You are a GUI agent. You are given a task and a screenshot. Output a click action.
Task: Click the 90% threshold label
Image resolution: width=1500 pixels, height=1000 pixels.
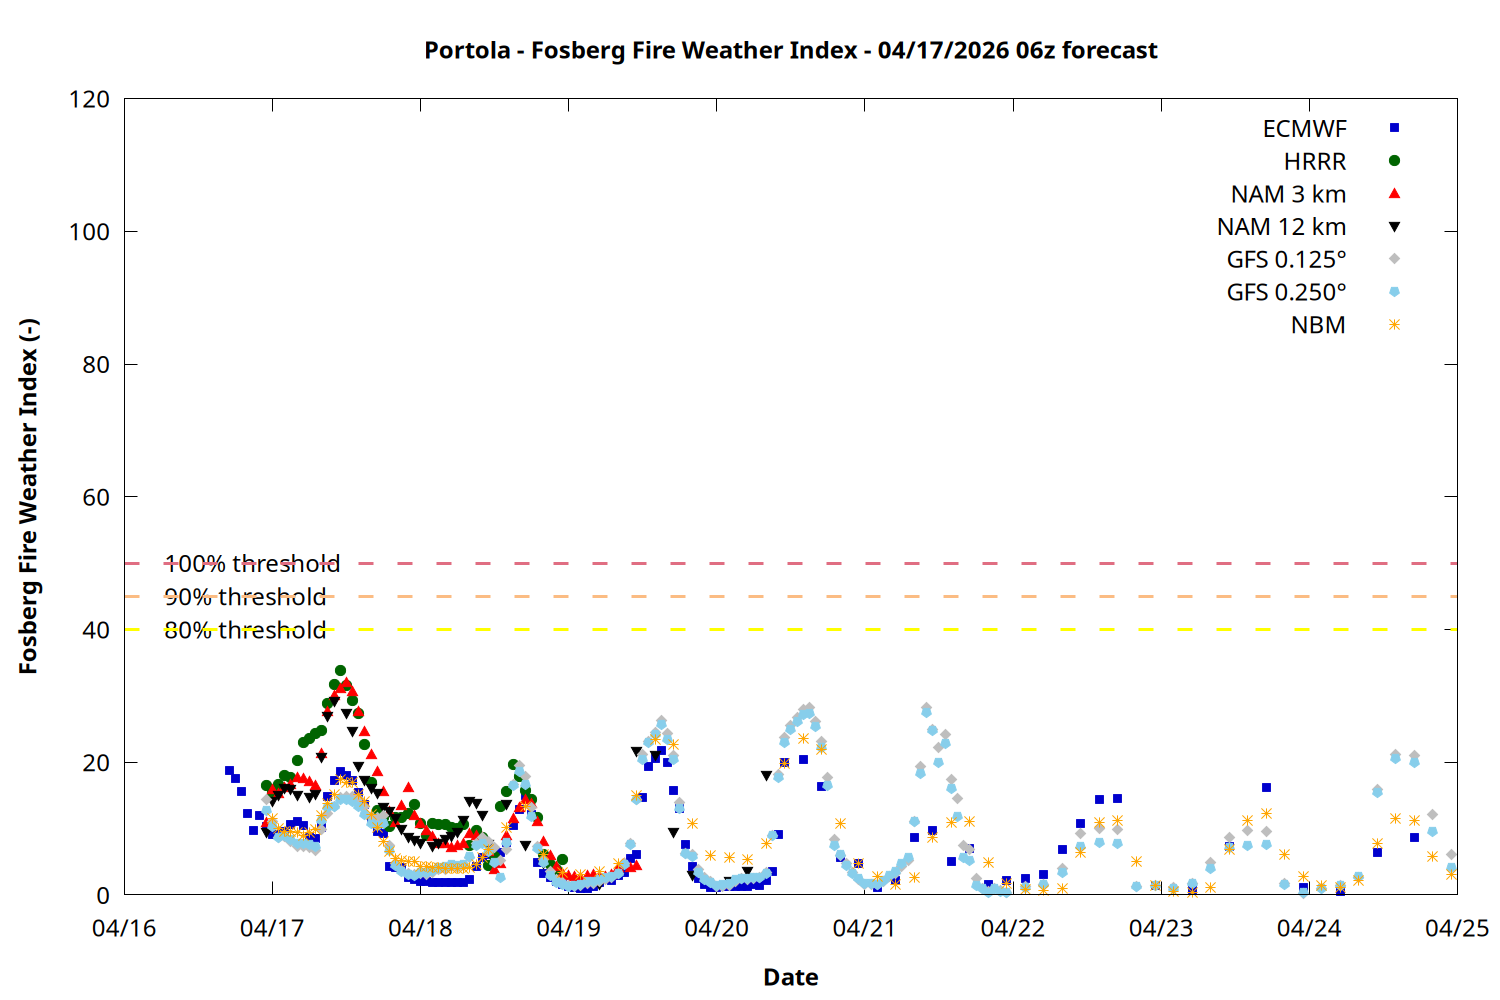coord(245,597)
